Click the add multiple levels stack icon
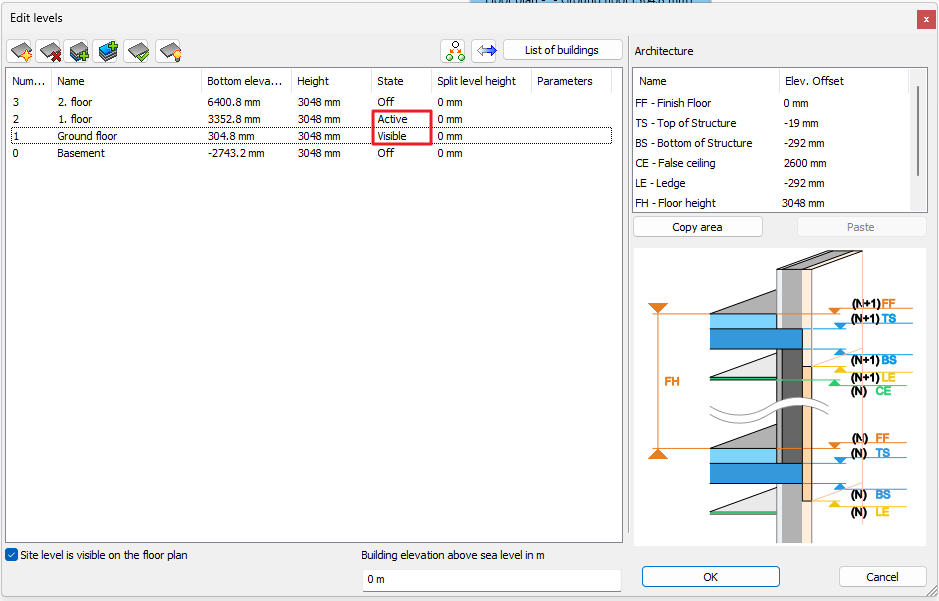The image size is (939, 601). (107, 51)
